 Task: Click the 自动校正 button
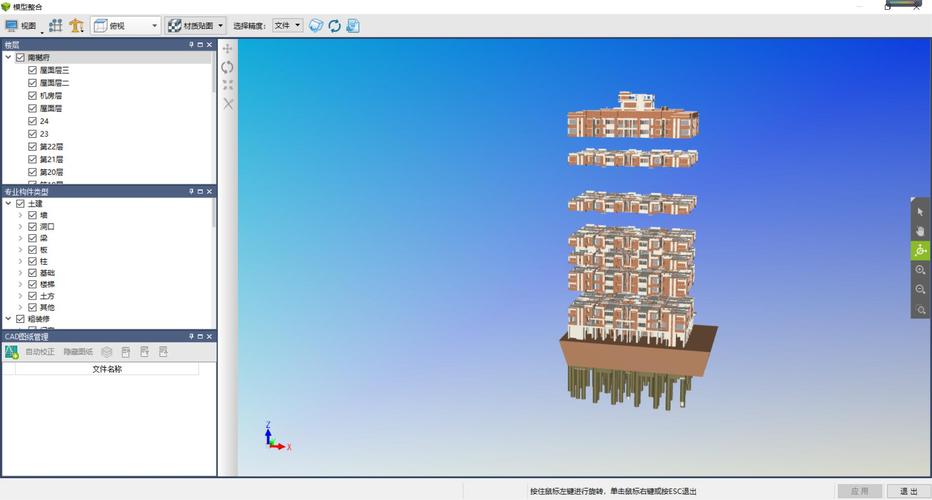[40, 352]
